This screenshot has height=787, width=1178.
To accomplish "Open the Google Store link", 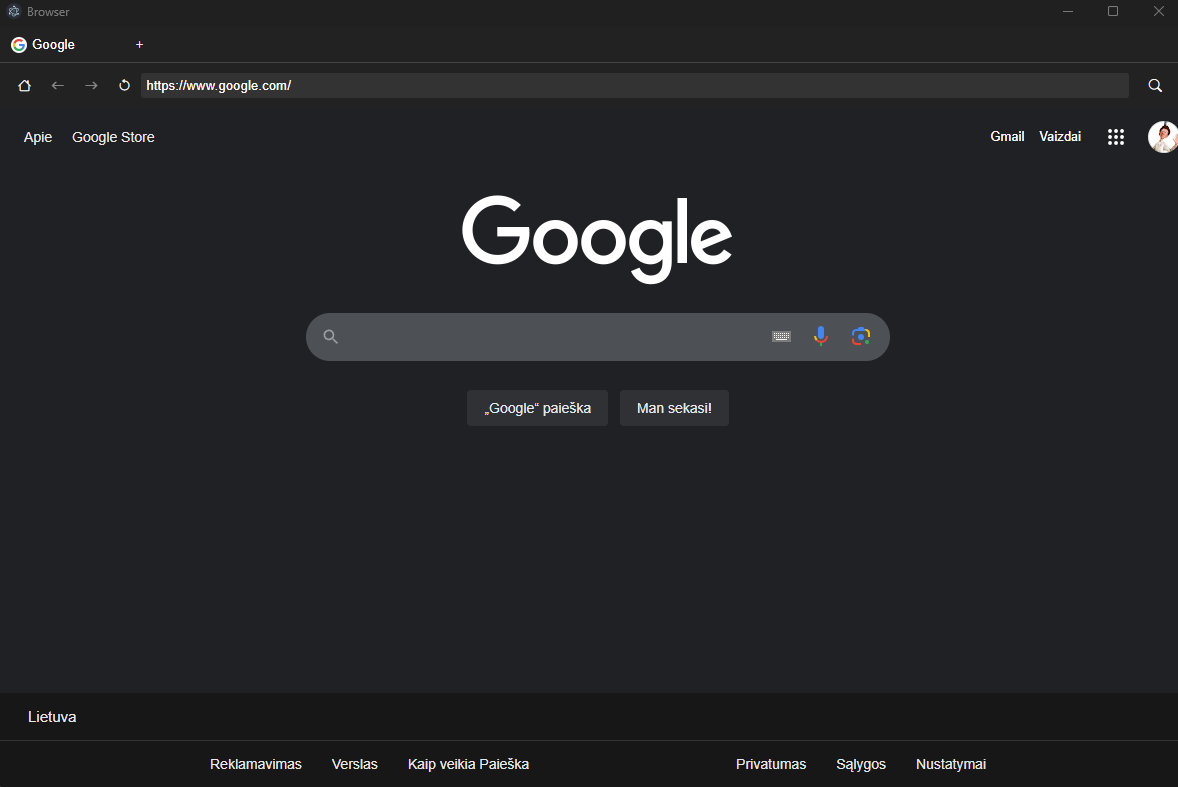I will click(113, 137).
